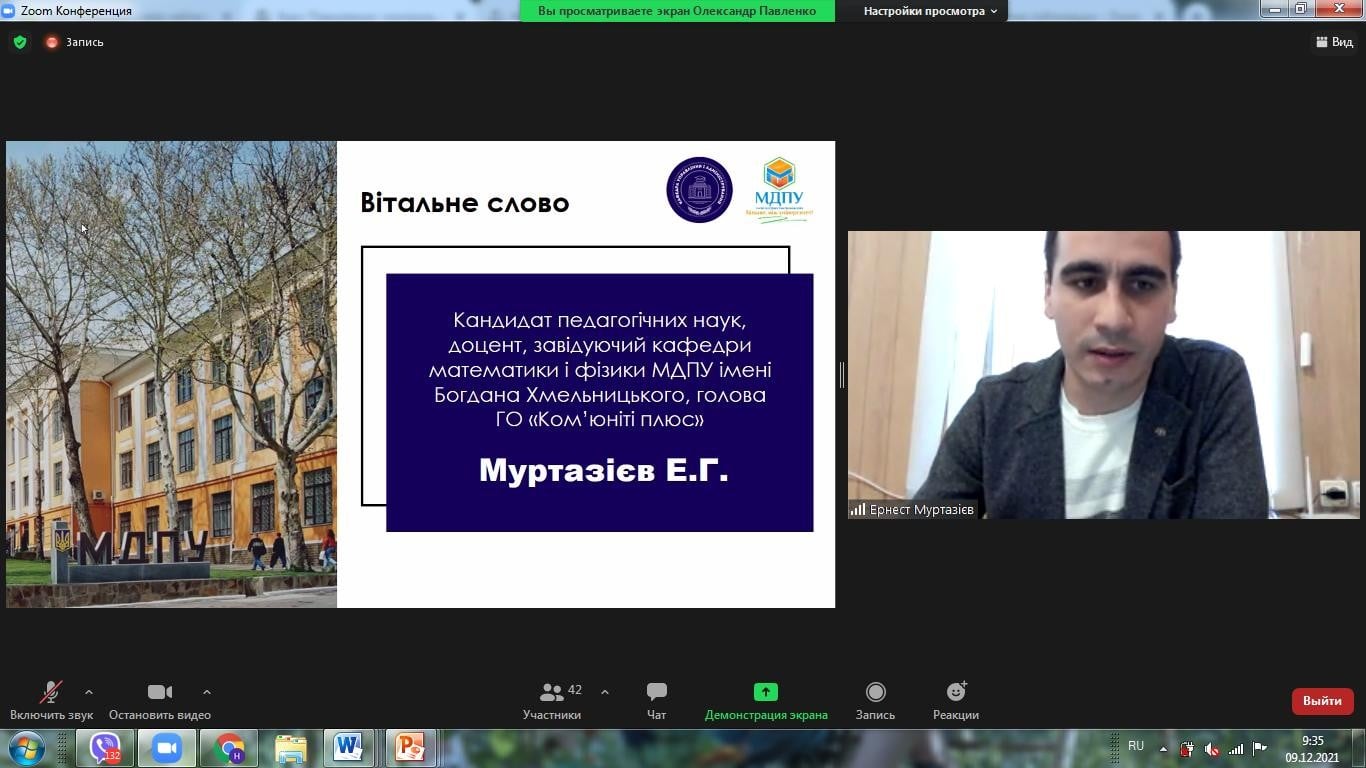
Task: Click the divider handle between slide and video
Action: tap(842, 375)
